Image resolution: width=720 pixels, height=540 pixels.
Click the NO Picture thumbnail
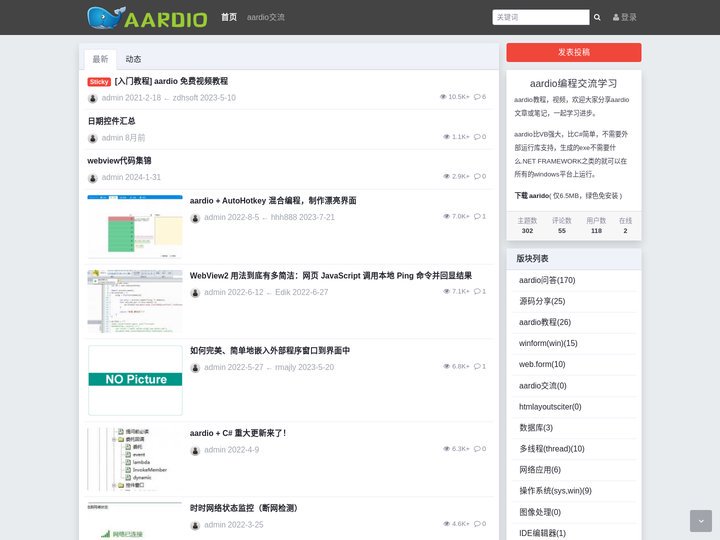(x=135, y=380)
